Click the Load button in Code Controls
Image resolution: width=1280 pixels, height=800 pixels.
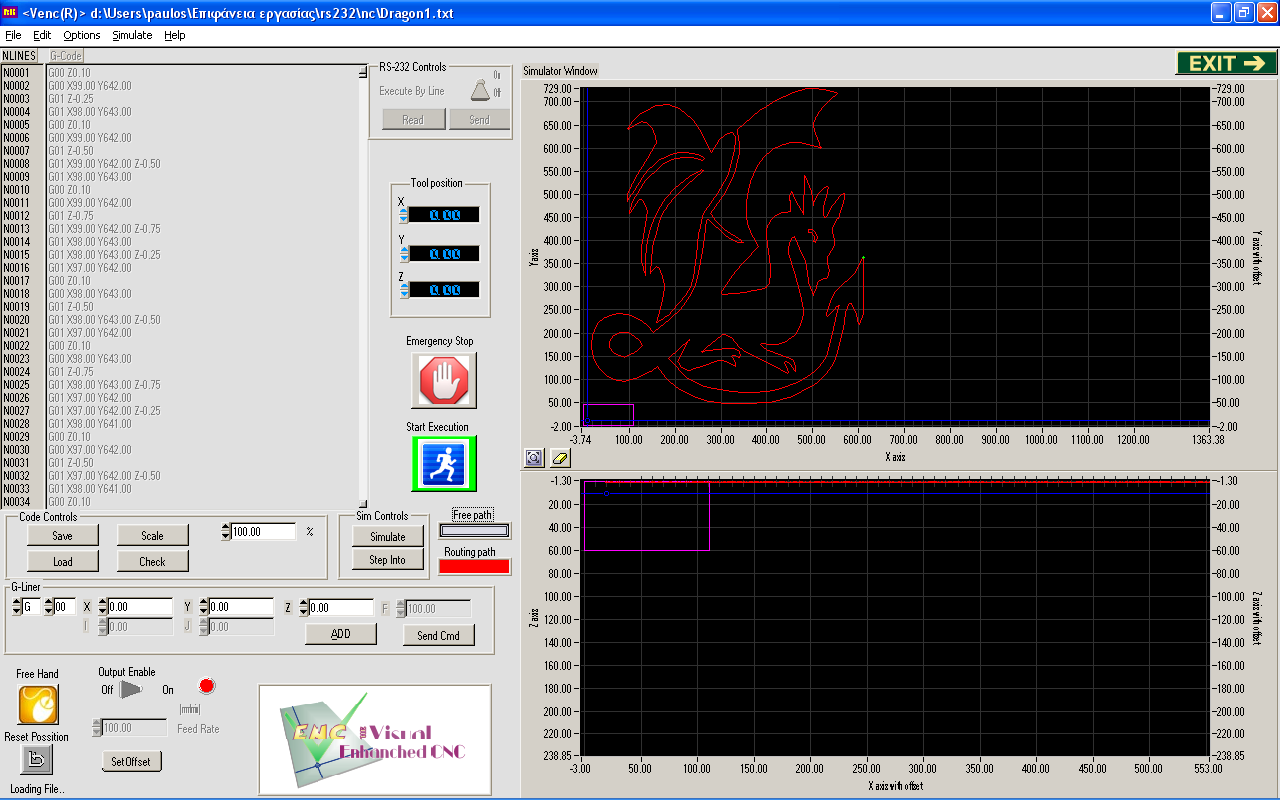point(62,561)
